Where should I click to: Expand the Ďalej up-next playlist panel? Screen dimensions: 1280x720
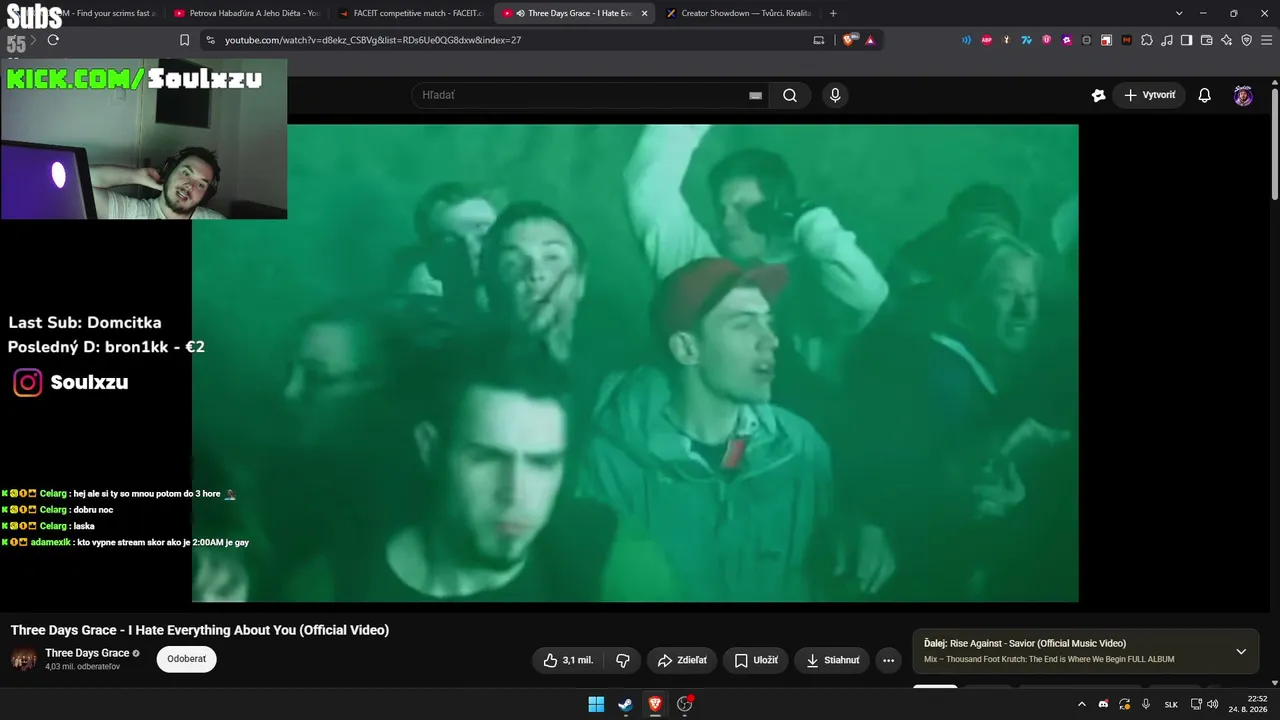[x=1241, y=651]
